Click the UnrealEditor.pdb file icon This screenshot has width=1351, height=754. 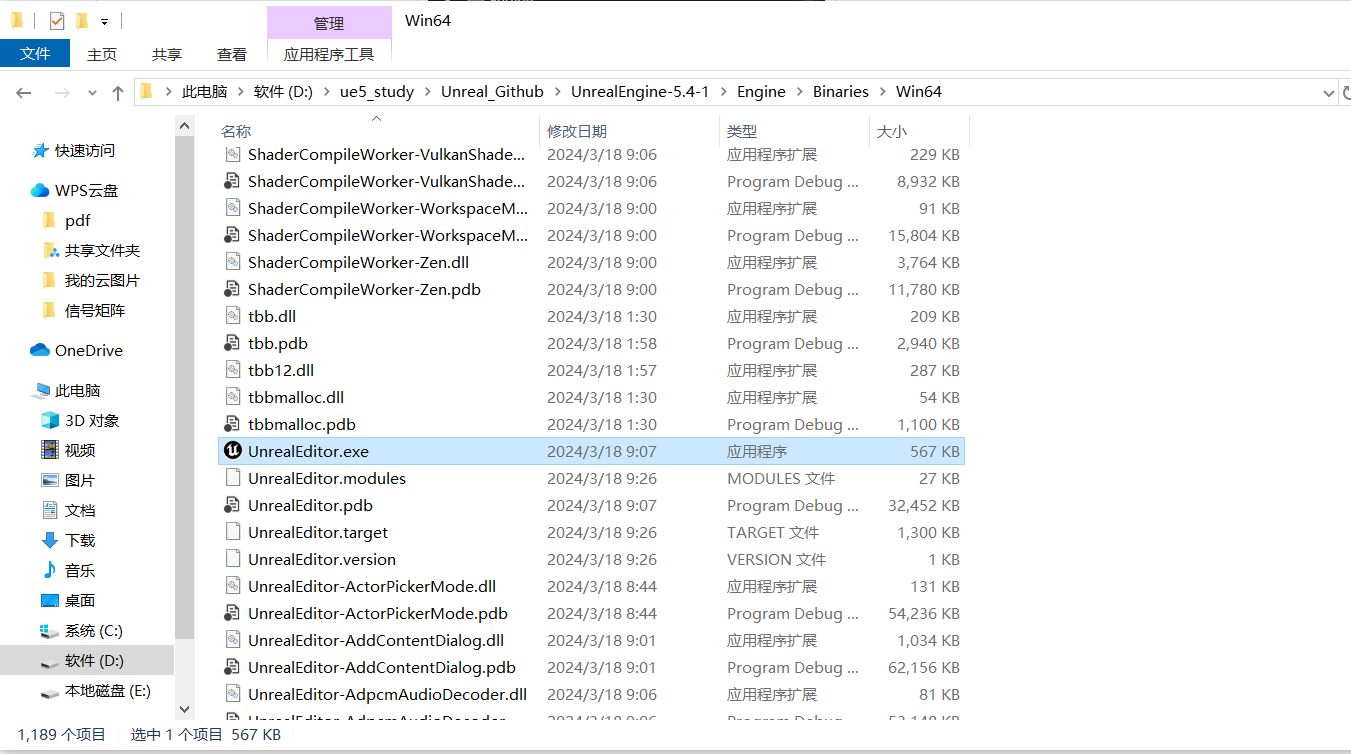(x=232, y=505)
